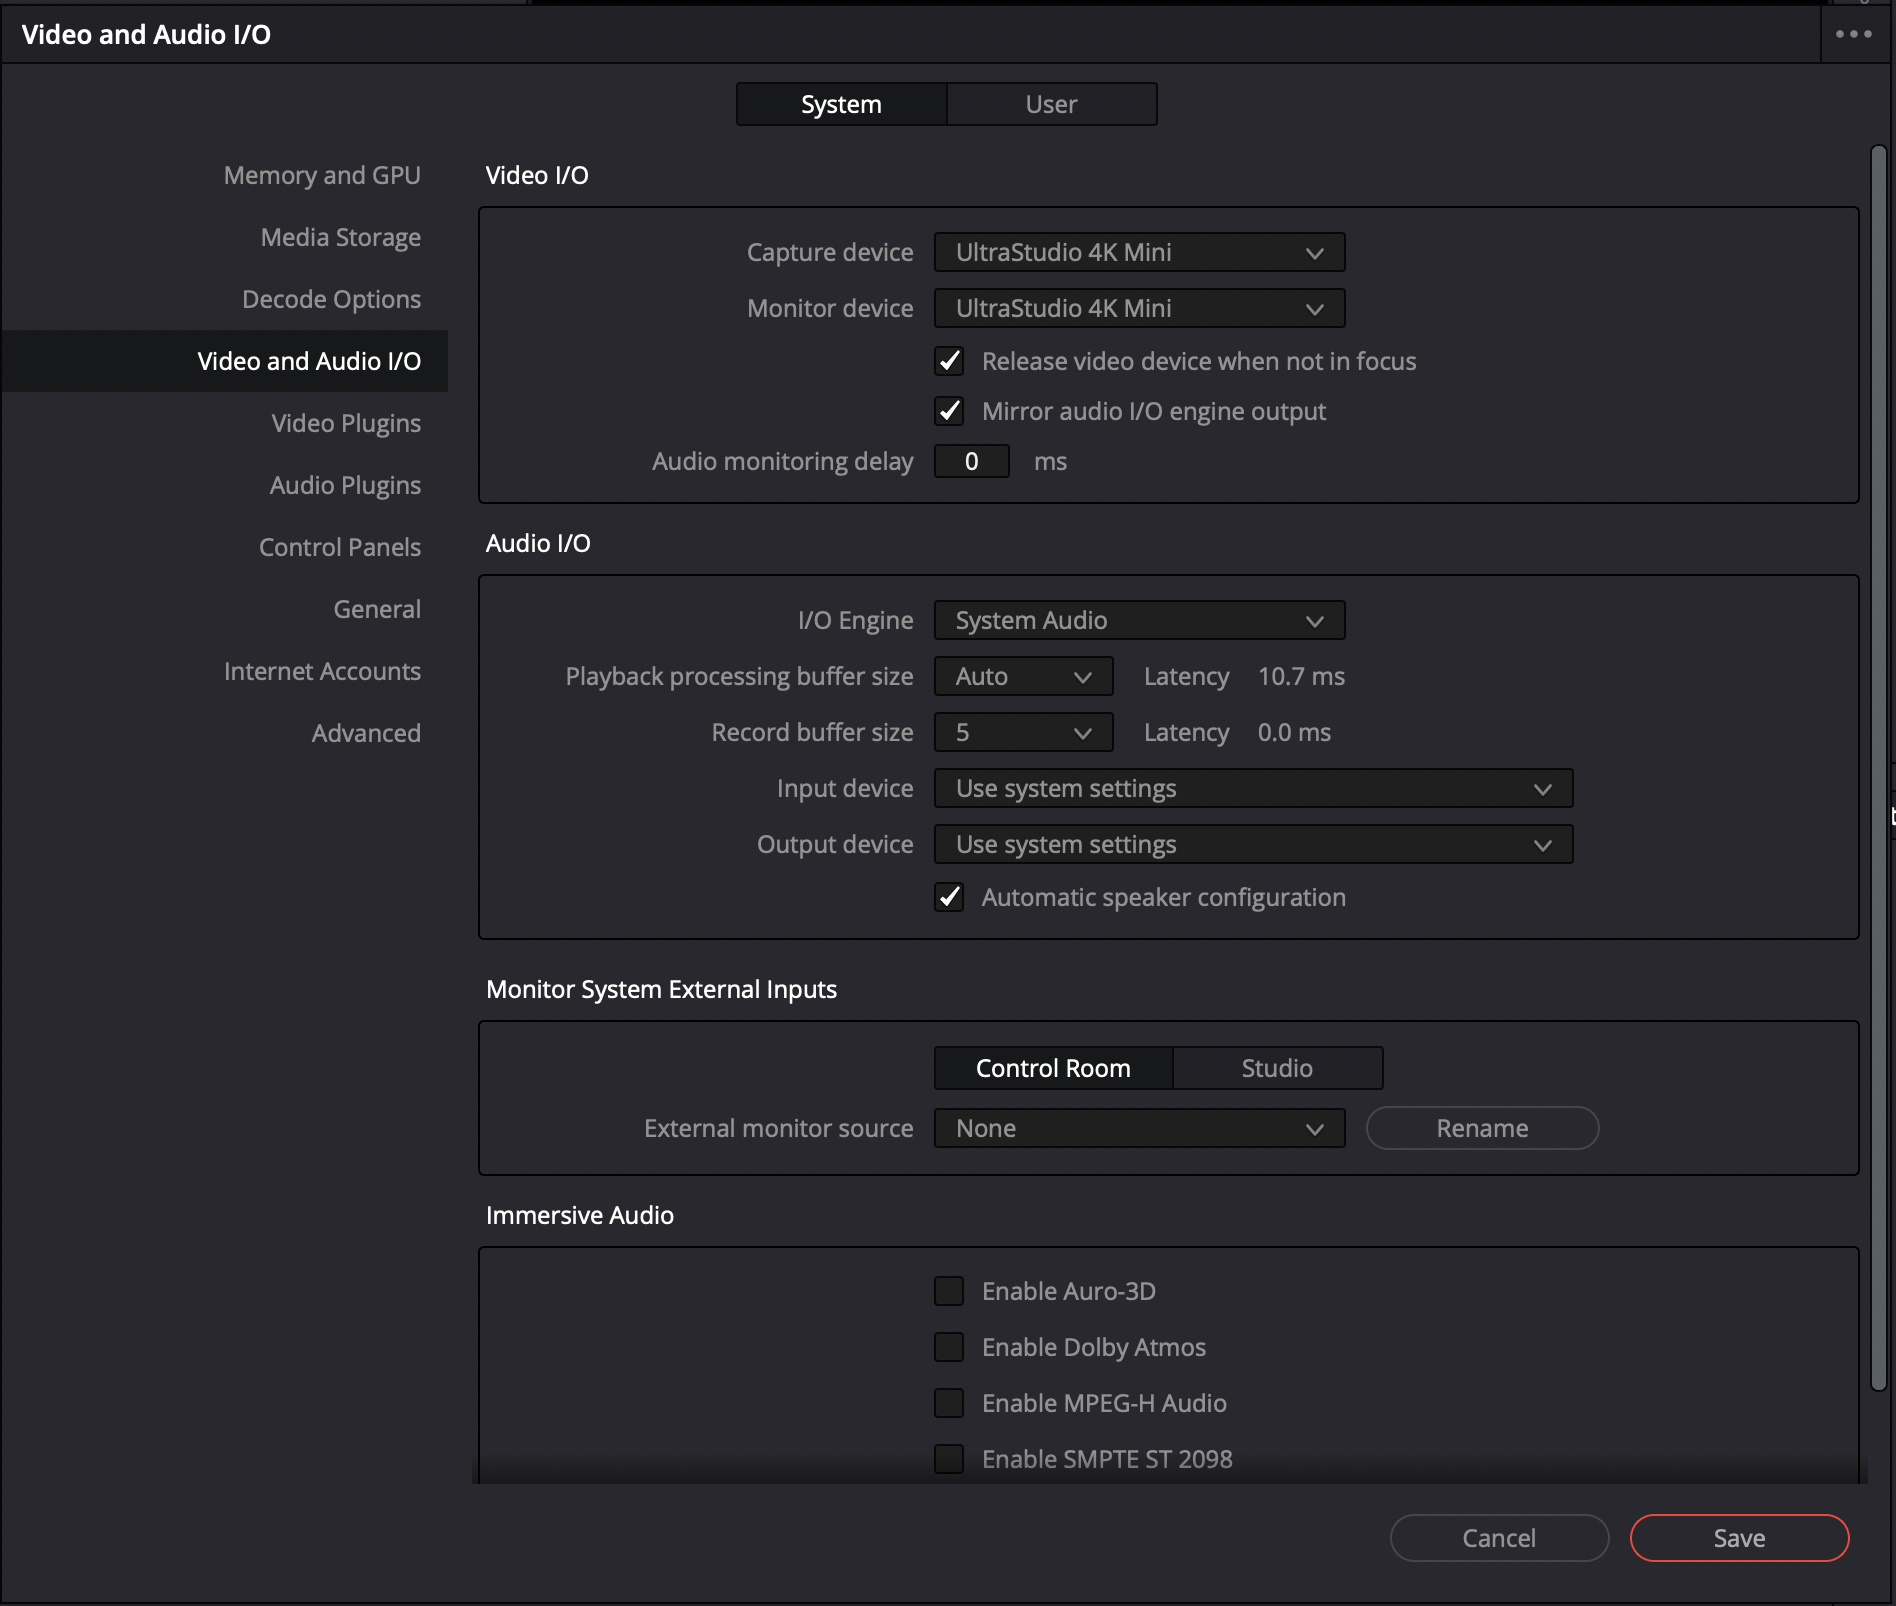
Task: Click the Audio monitoring delay field
Action: [971, 461]
